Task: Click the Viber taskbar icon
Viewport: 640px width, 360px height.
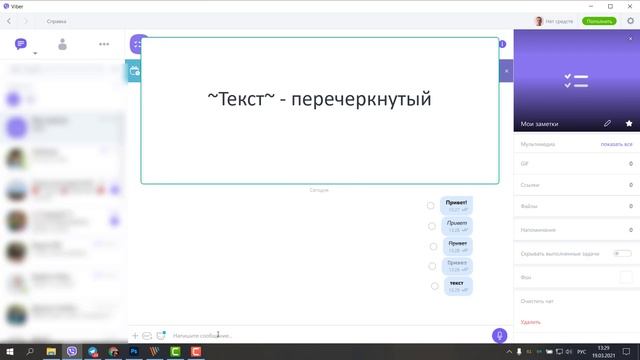Action: tap(72, 351)
